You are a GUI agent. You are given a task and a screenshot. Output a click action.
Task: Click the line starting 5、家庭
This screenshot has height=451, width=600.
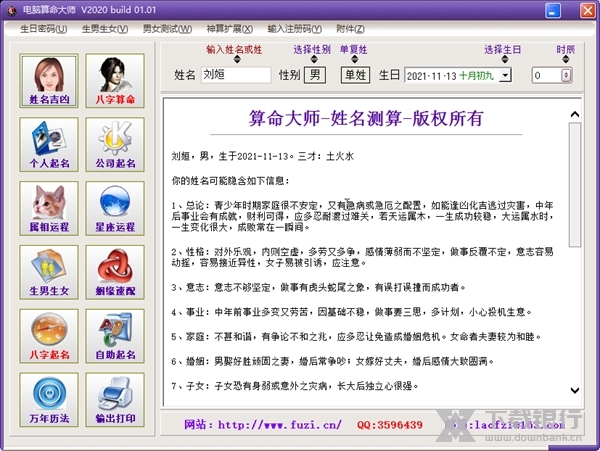356,337
